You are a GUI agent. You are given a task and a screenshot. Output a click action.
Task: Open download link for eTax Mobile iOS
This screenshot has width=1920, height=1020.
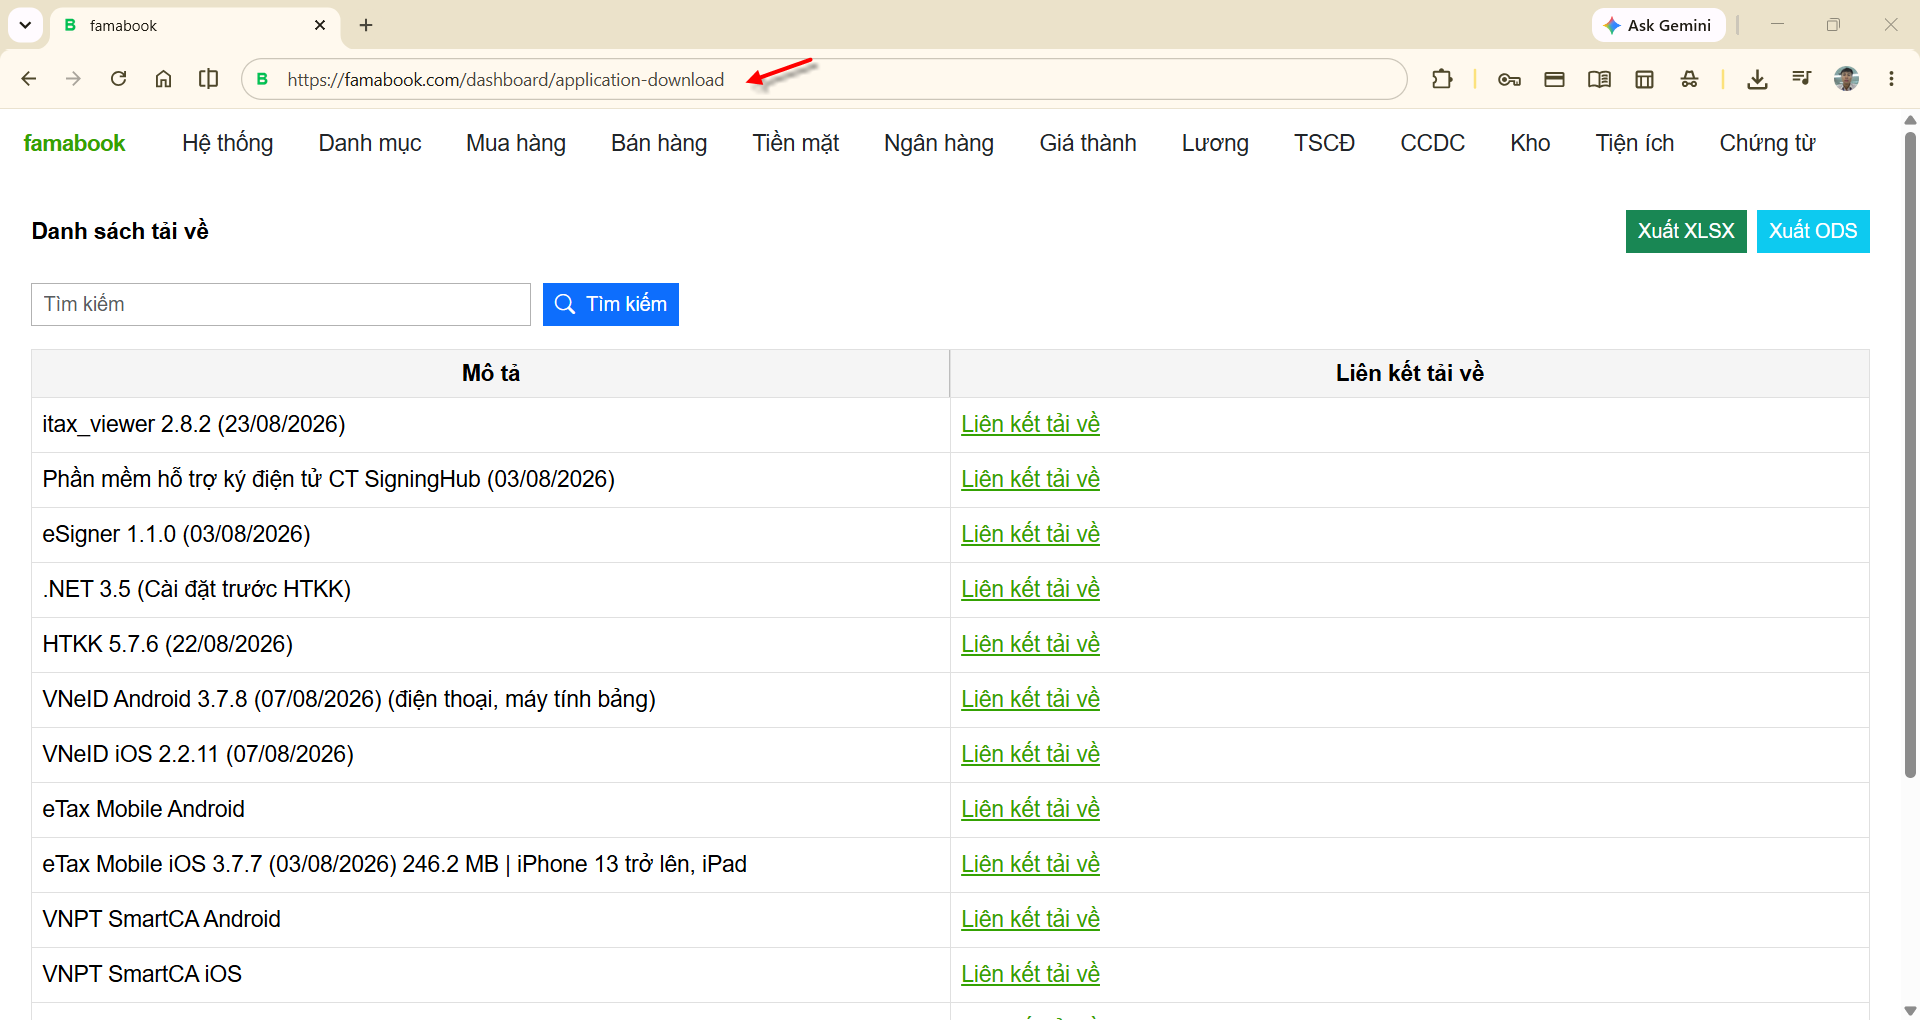point(1030,864)
